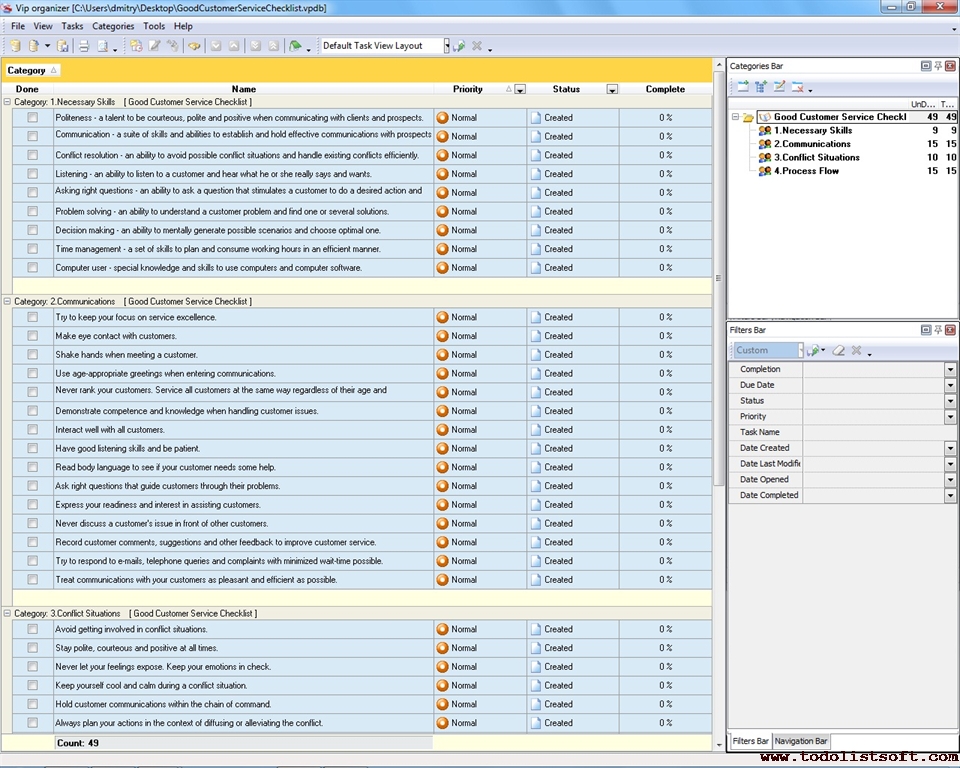The width and height of the screenshot is (960, 768).
Task: Check off 'Stay polite, courteous and positive' task
Action: point(33,648)
